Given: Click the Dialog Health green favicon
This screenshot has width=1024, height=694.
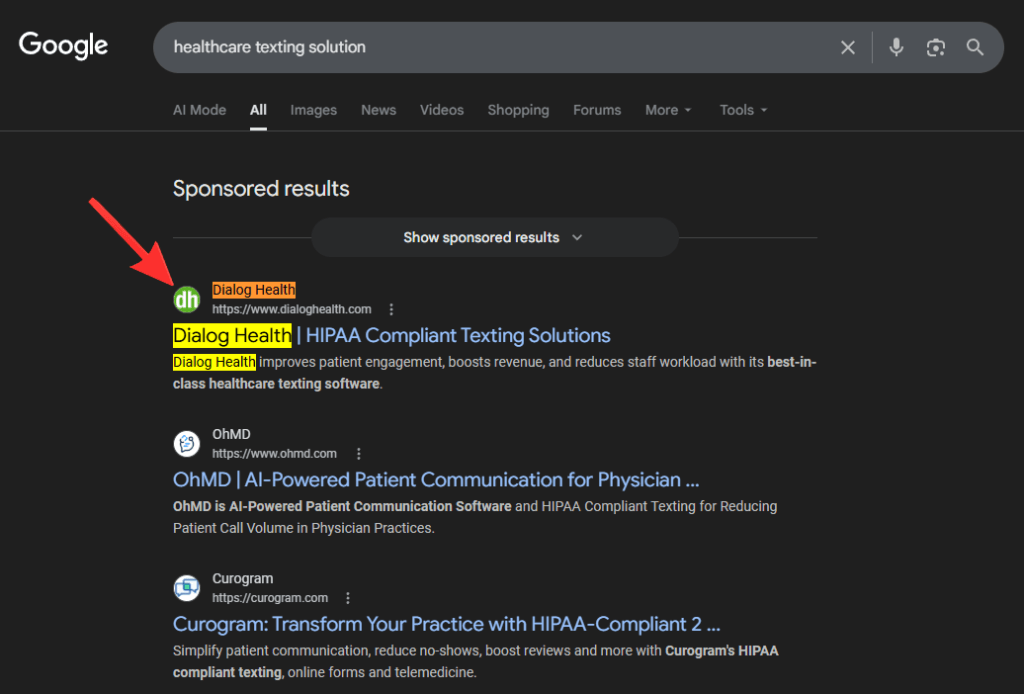Looking at the screenshot, I should (x=187, y=298).
